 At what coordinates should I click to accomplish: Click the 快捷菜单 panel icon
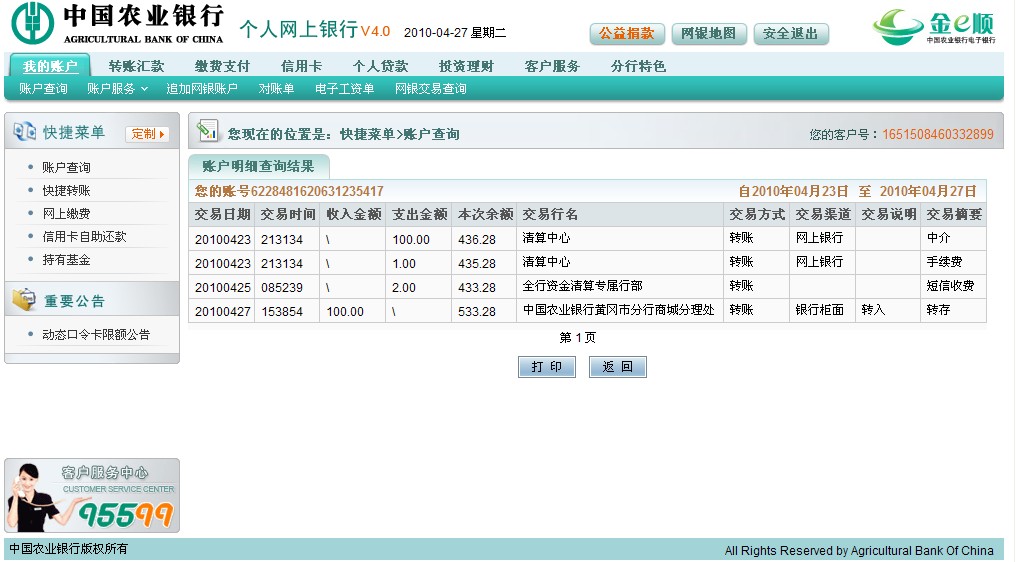tap(24, 132)
